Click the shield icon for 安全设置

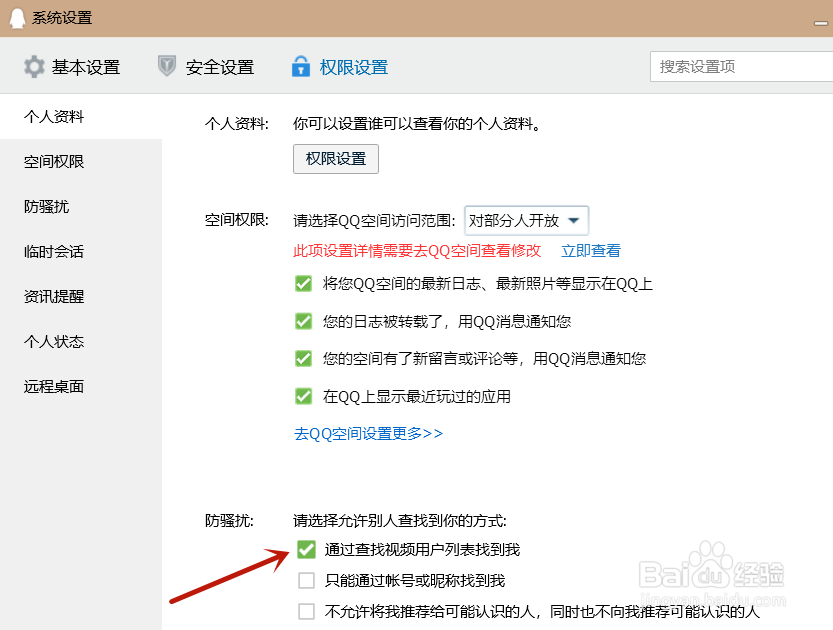(x=167, y=66)
